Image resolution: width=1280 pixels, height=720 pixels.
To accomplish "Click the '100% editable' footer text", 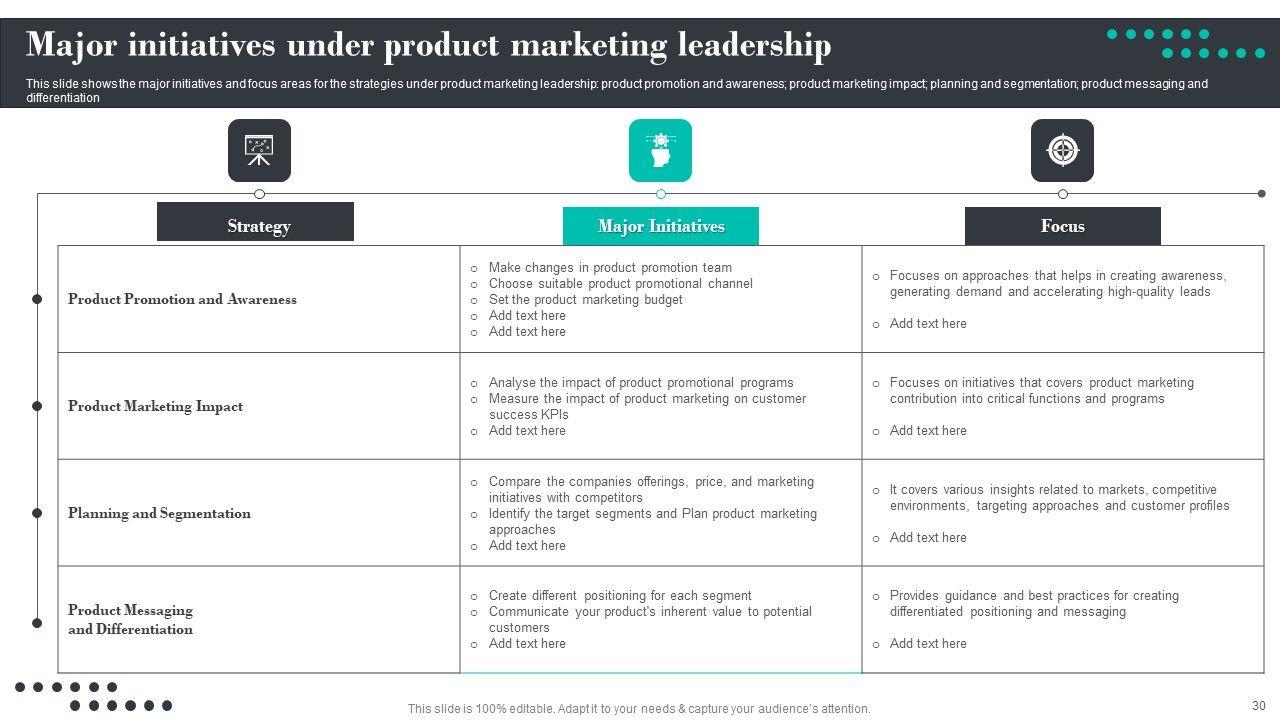I will [639, 709].
